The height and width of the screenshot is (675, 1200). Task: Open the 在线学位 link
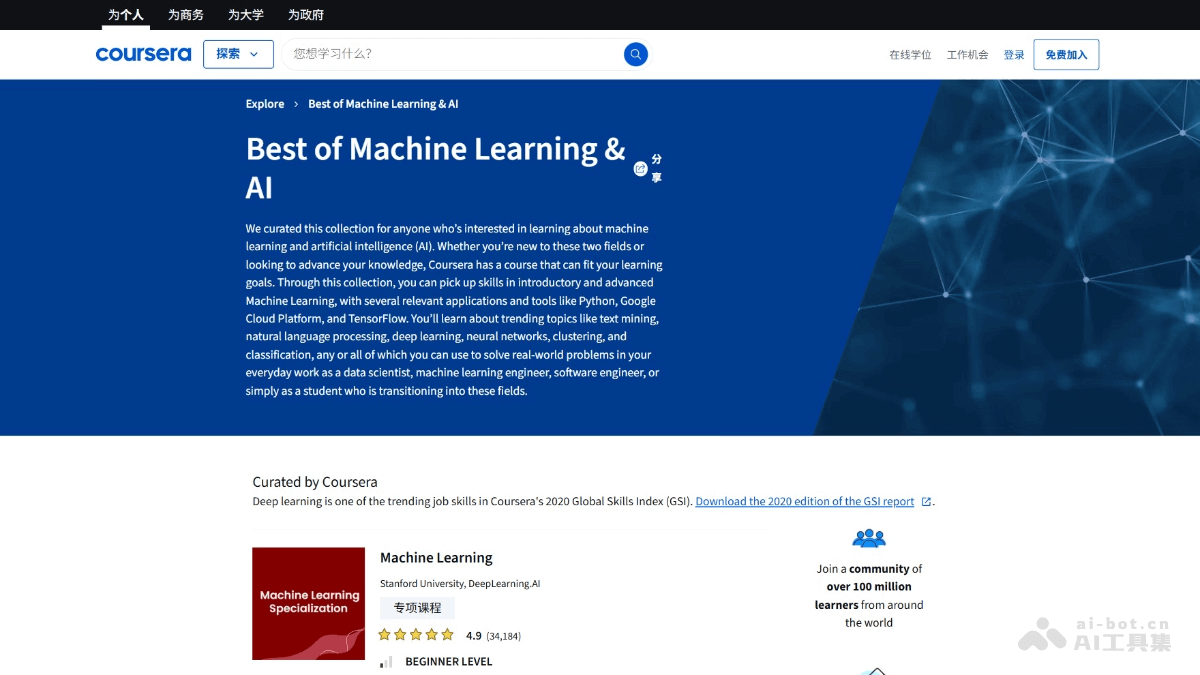(910, 54)
